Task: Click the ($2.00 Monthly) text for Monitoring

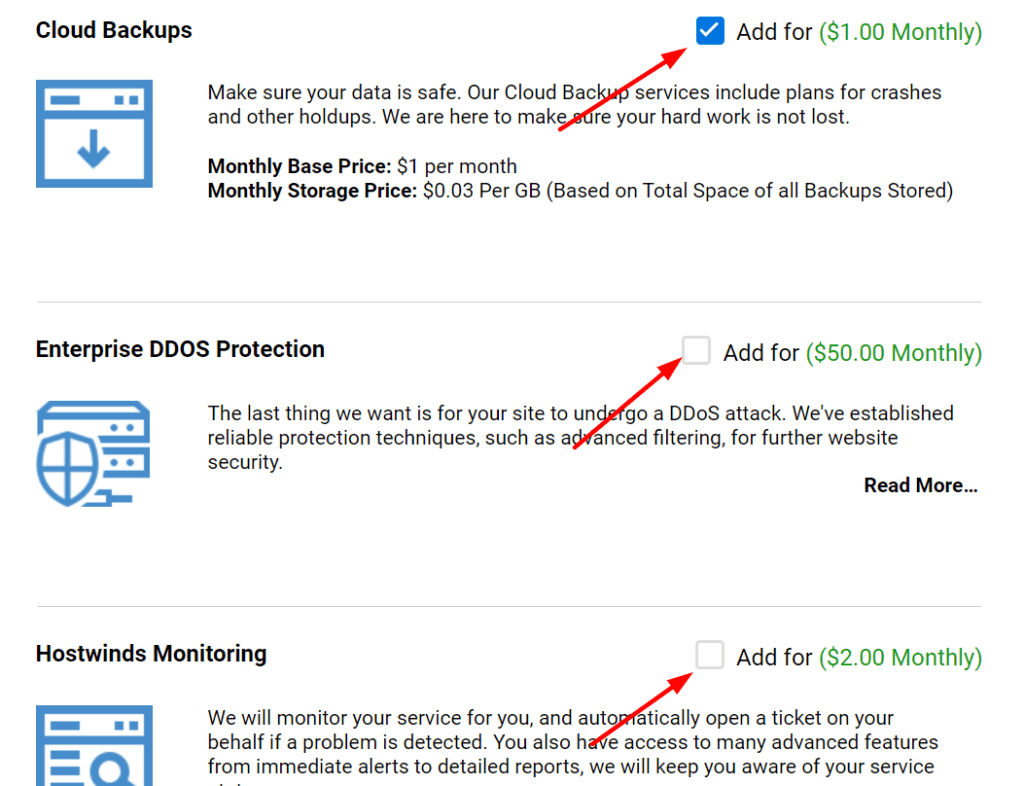Action: coord(899,657)
